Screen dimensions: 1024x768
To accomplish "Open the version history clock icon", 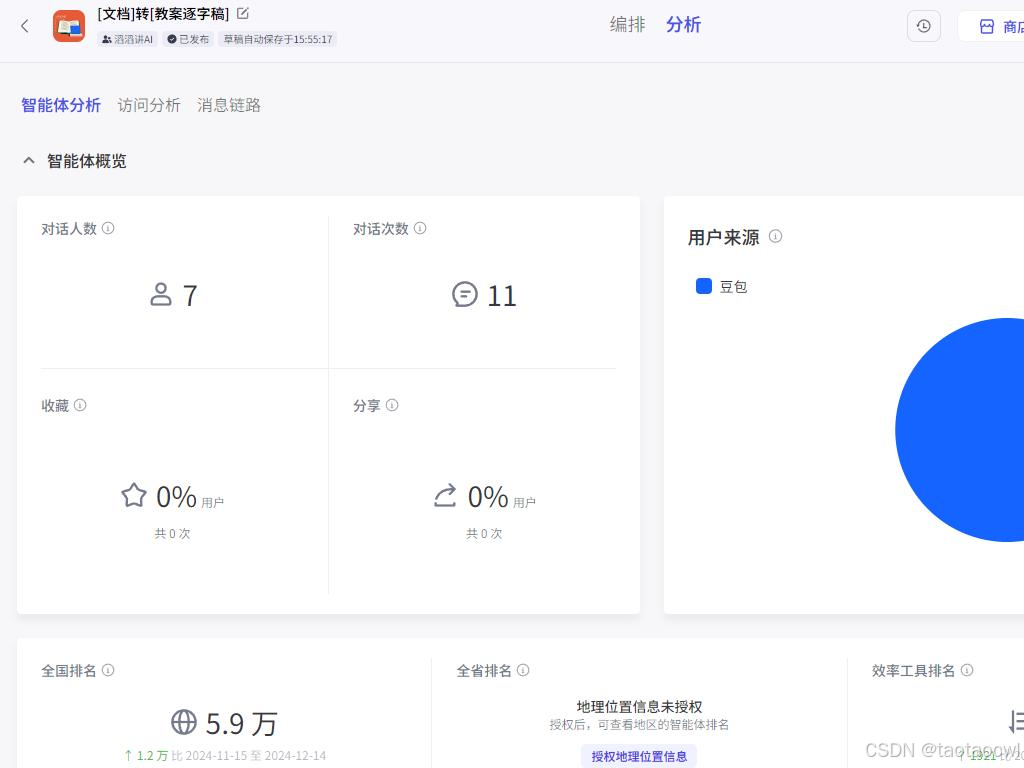I will pyautogui.click(x=923, y=26).
